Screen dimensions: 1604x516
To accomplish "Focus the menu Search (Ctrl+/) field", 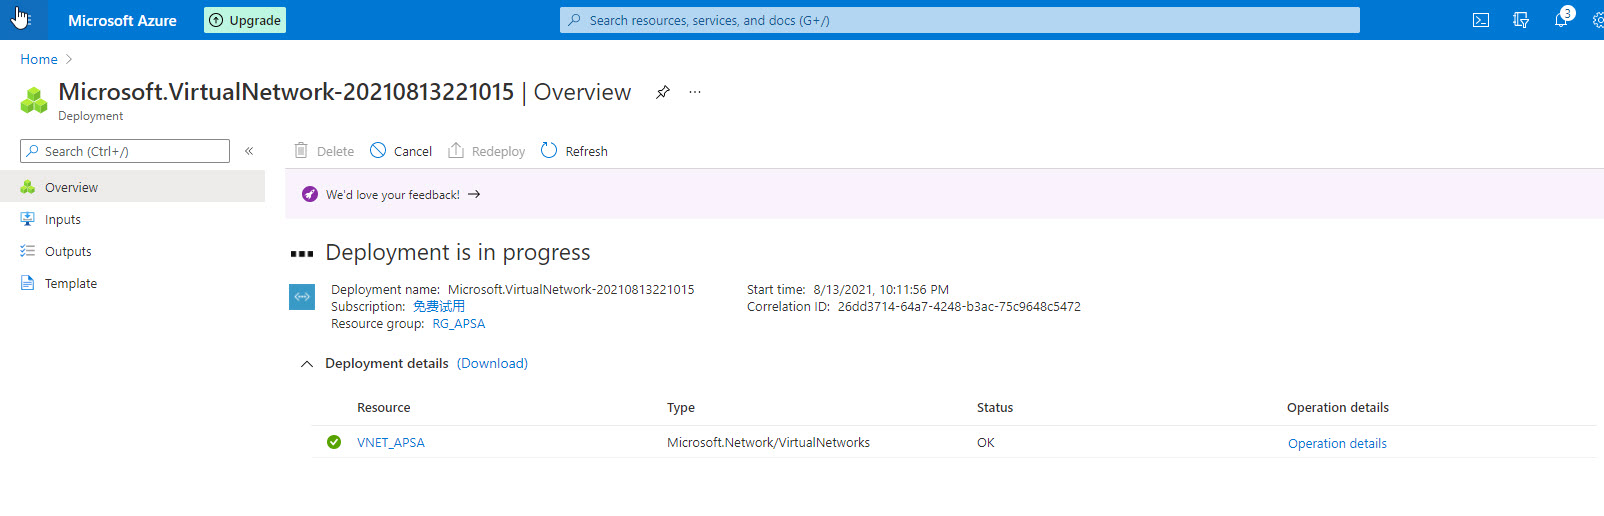I will click(125, 151).
